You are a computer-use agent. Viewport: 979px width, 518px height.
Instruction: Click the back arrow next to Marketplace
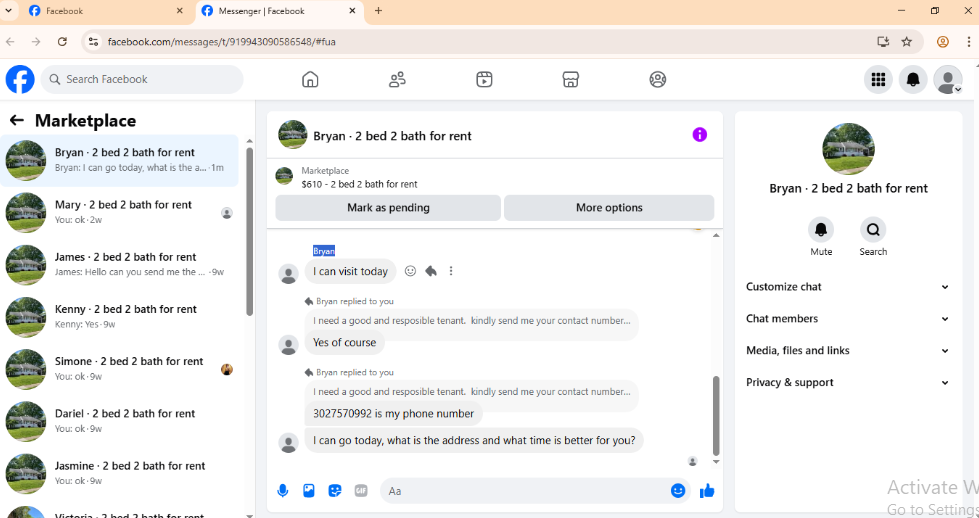pyautogui.click(x=17, y=120)
